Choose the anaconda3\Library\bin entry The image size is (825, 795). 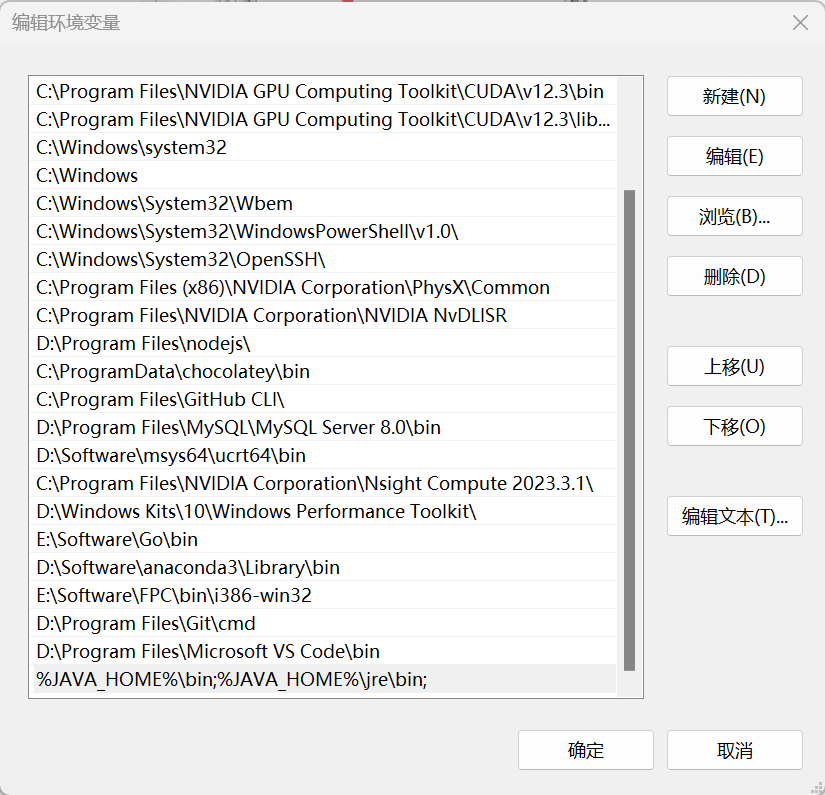(188, 567)
